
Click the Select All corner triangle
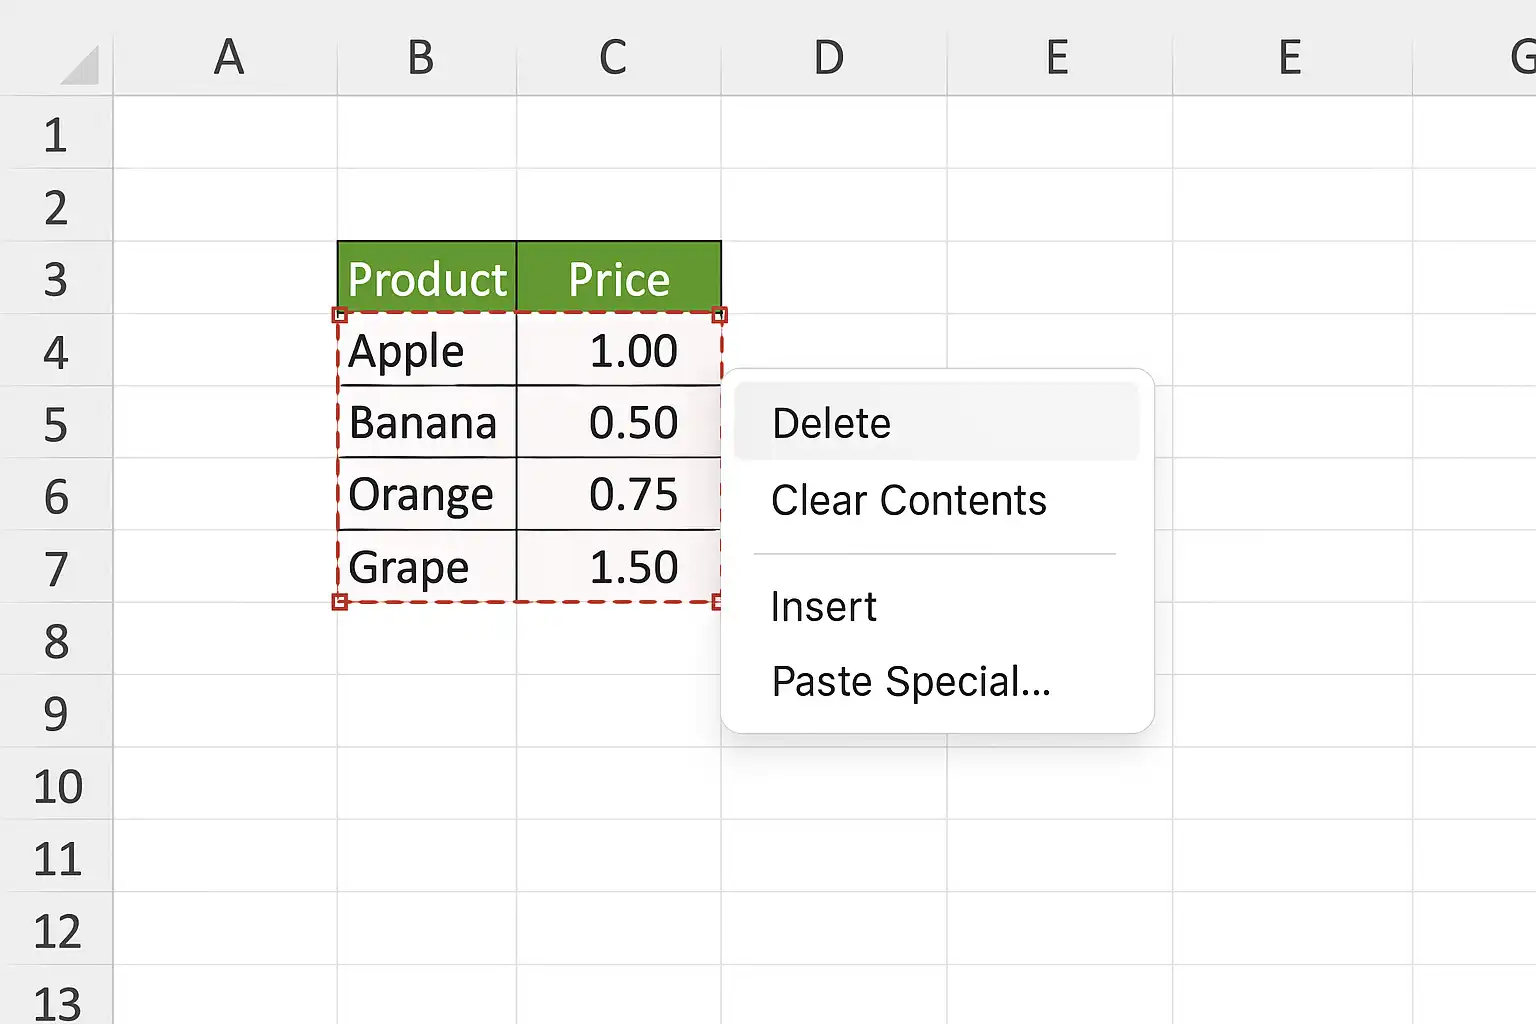point(80,65)
